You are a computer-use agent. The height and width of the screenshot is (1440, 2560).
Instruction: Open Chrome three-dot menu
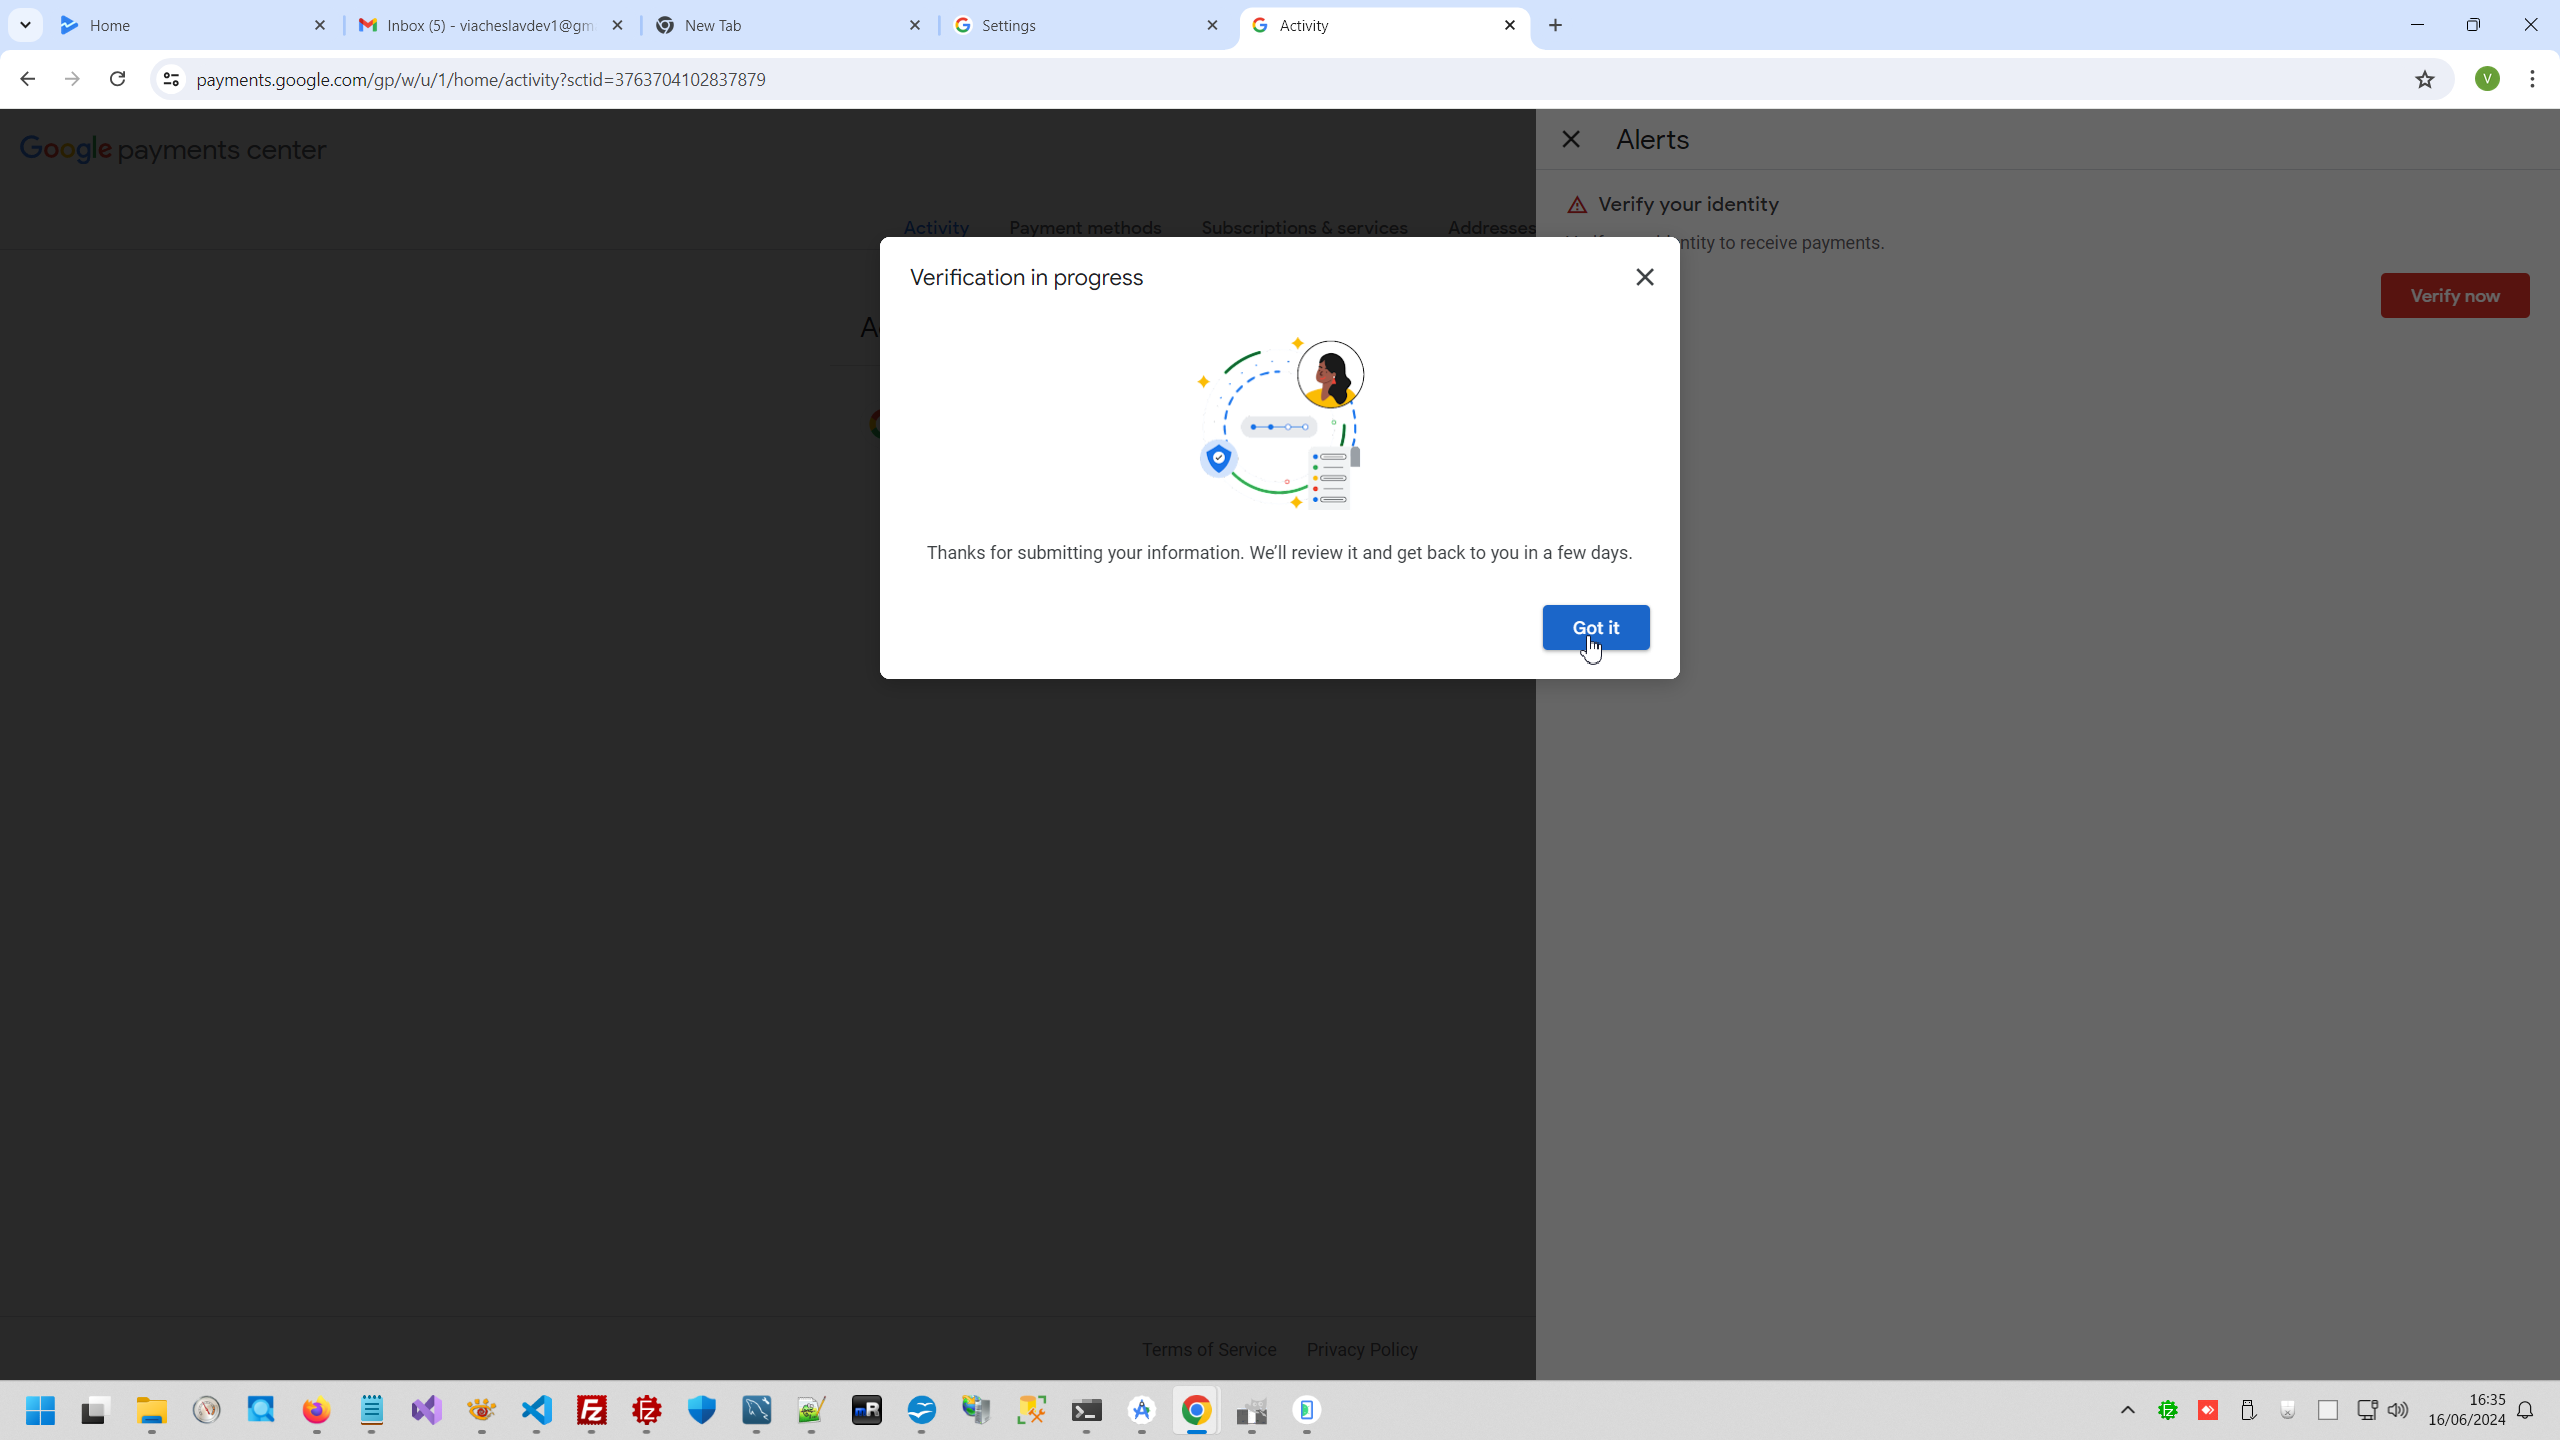(x=2532, y=79)
